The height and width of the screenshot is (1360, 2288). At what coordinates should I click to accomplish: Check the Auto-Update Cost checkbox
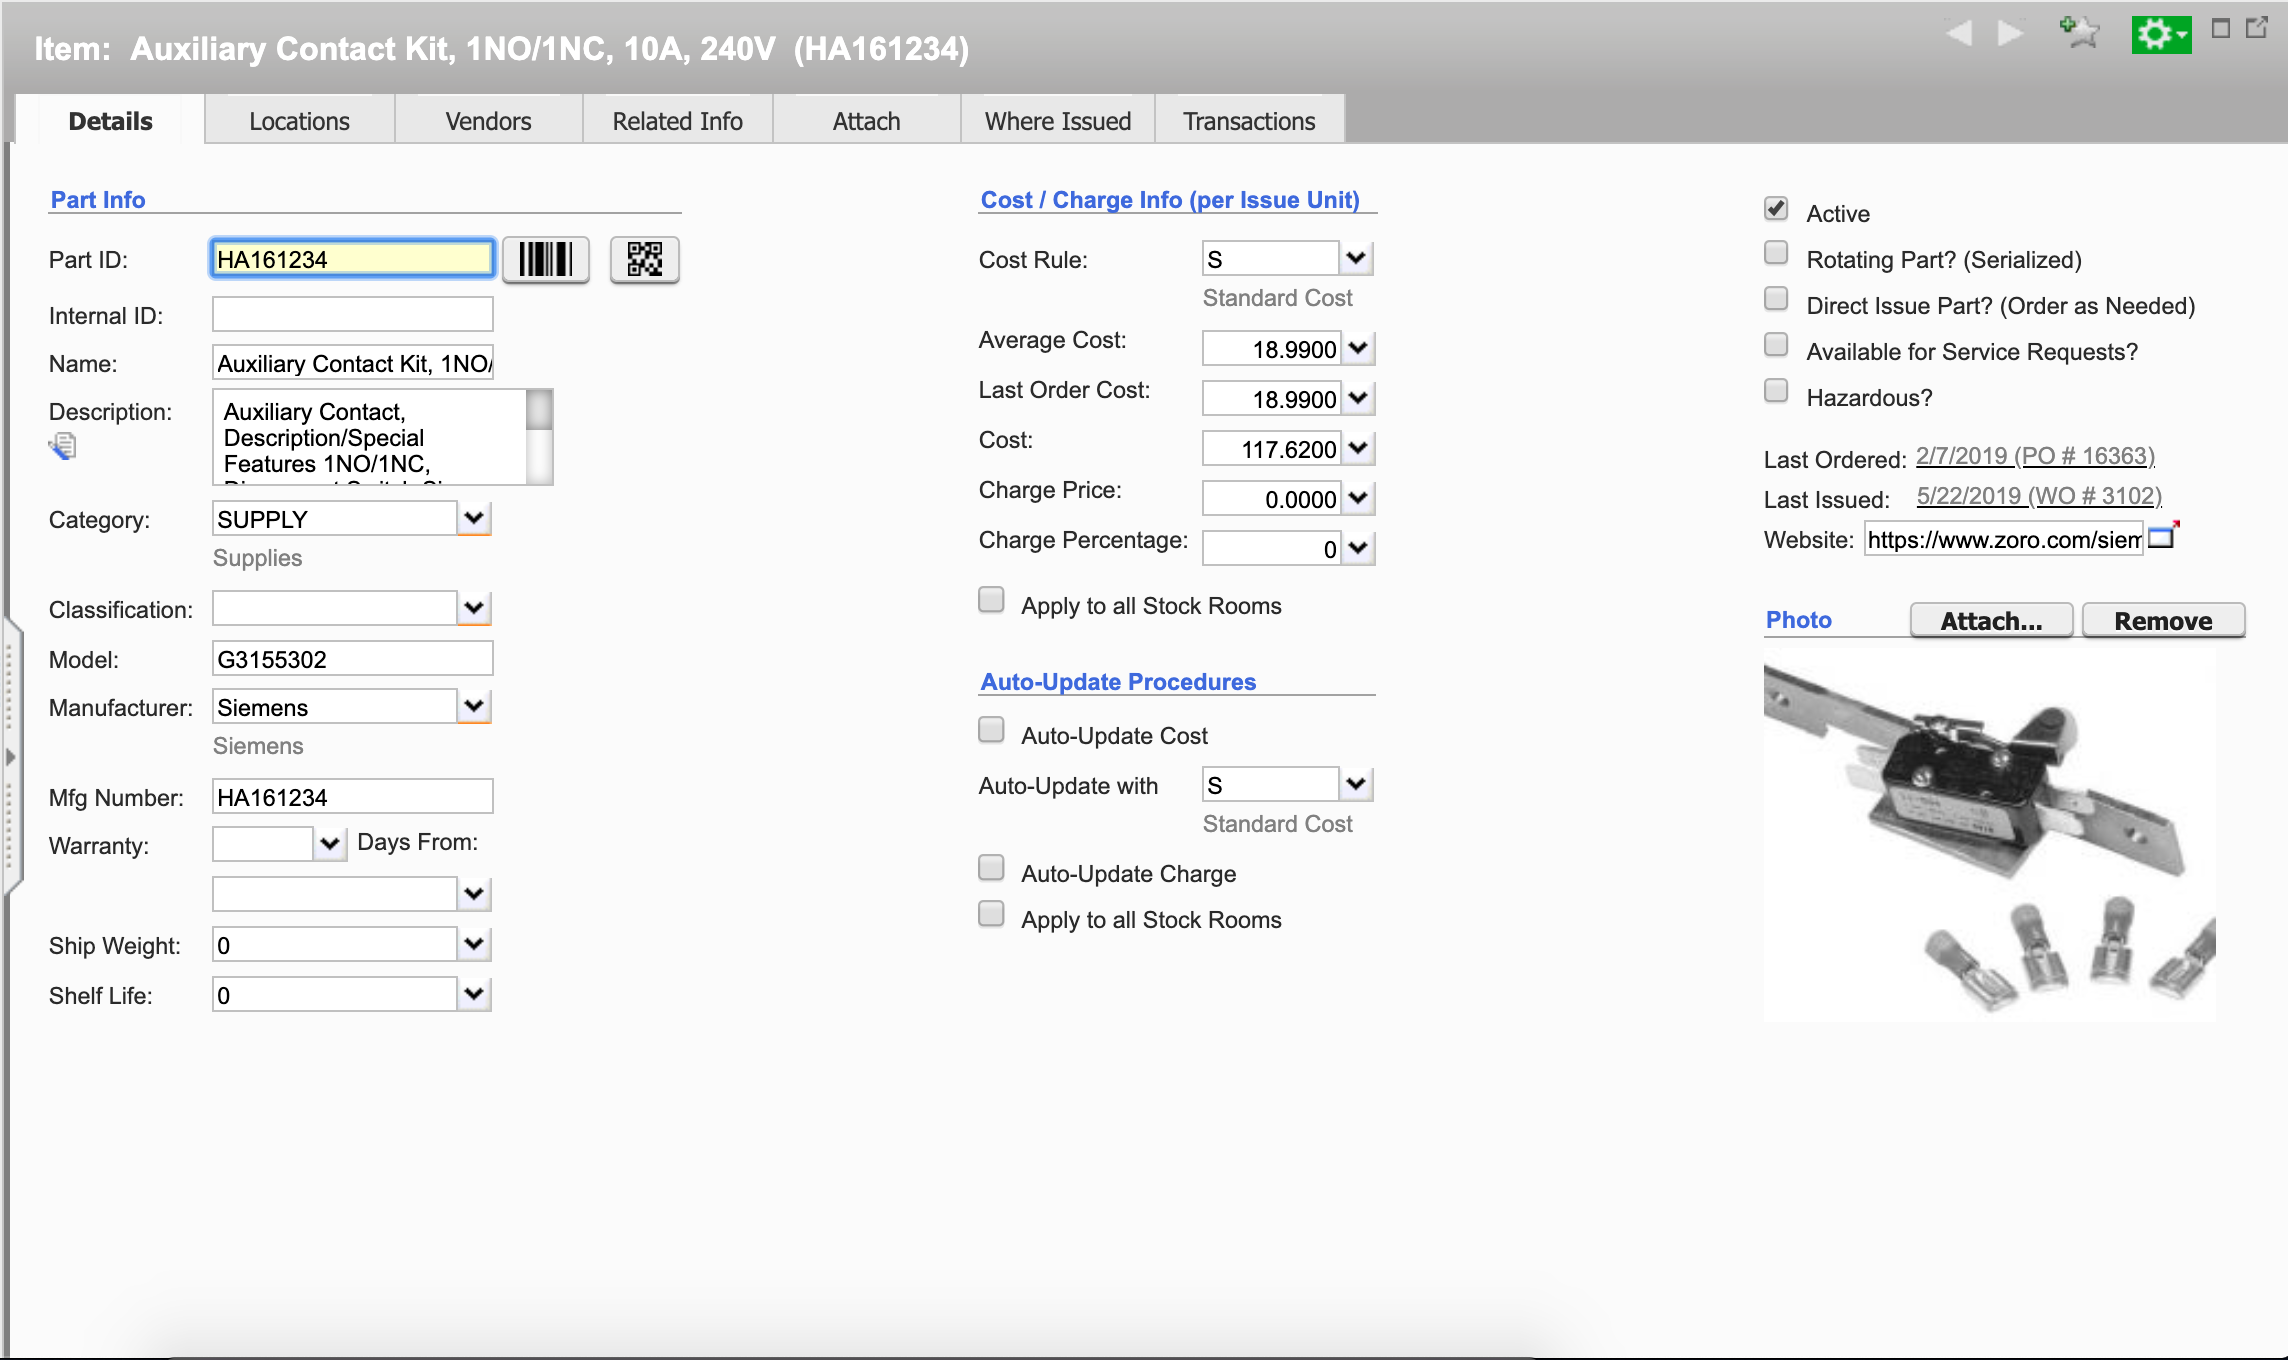pyautogui.click(x=991, y=730)
